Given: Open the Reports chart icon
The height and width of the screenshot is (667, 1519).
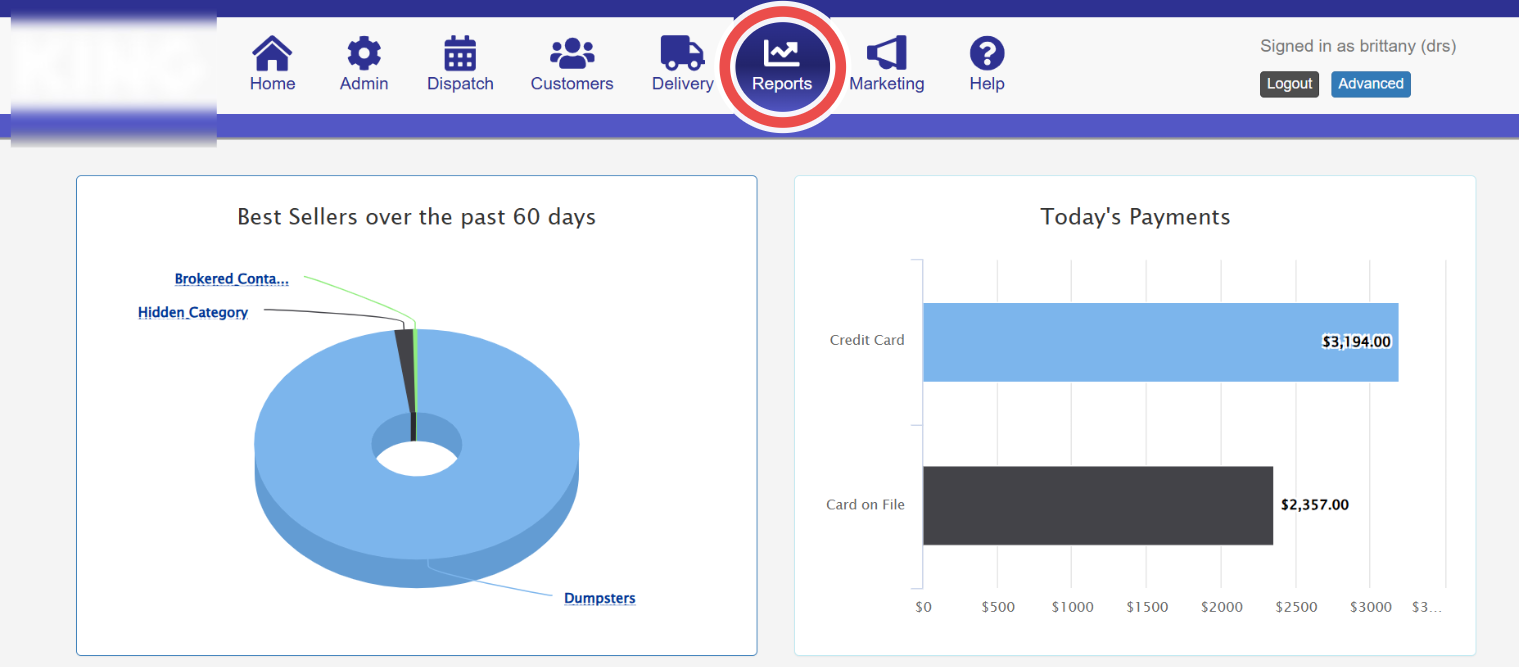Looking at the screenshot, I should [781, 52].
